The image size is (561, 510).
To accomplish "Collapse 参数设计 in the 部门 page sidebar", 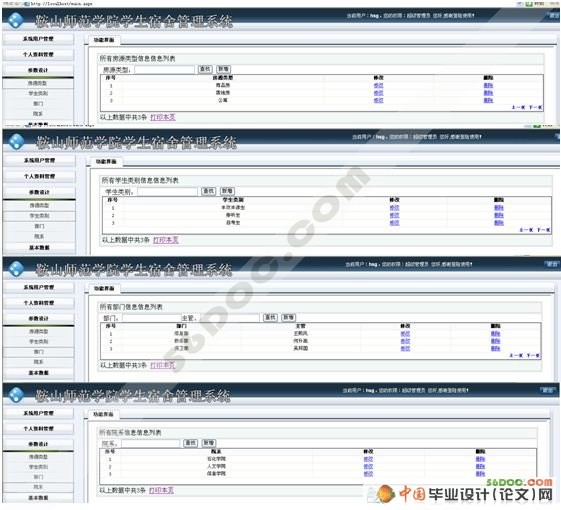I will pyautogui.click(x=39, y=319).
